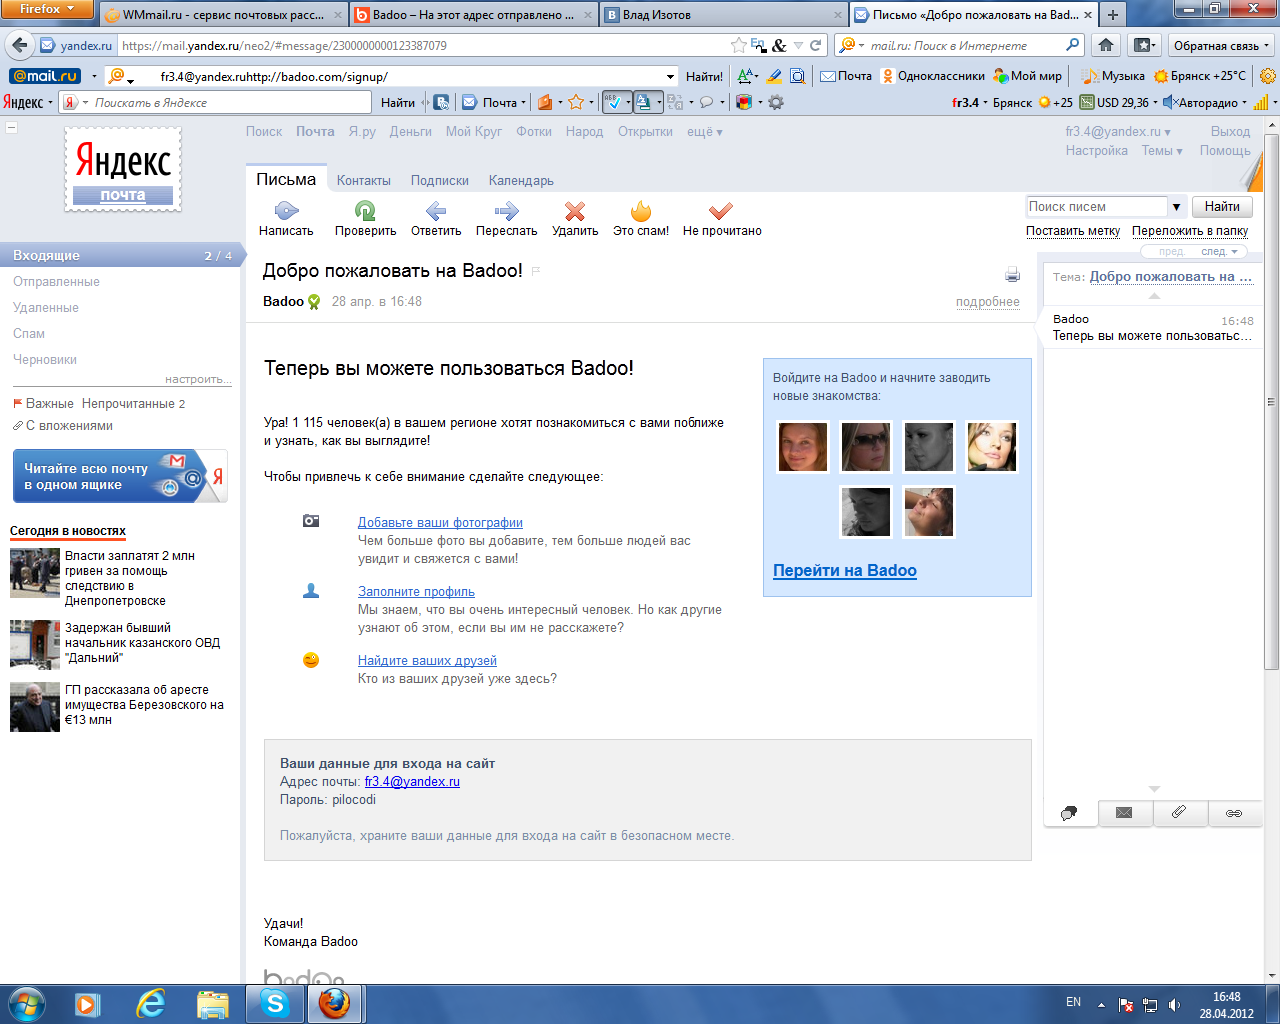Click the Мой мир toolbar icon
The width and height of the screenshot is (1280, 1024).
pos(1000,76)
